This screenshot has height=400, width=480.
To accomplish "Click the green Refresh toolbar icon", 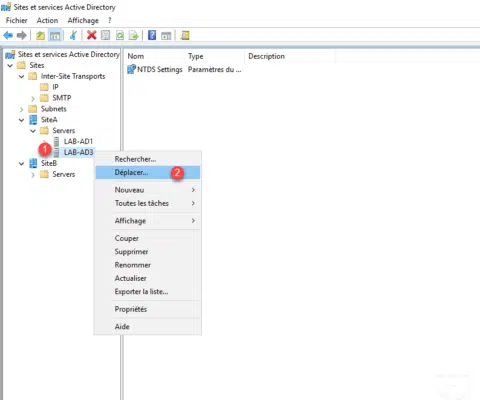I will (119, 35).
